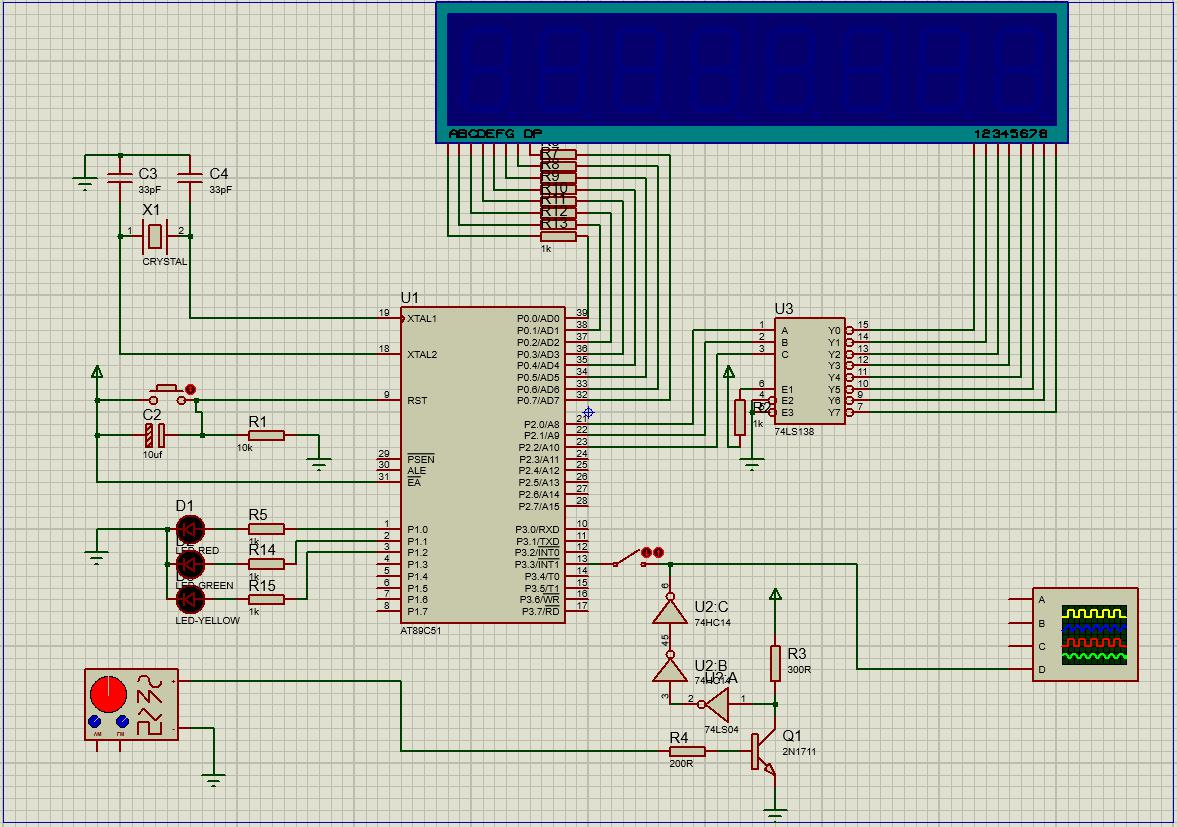Adjust the blue FM knob on generator

122,722
